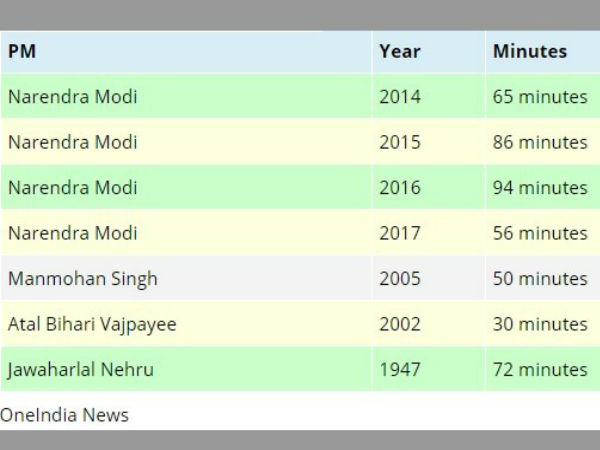
Task: Click the 94 minutes cell
Action: click(x=540, y=188)
